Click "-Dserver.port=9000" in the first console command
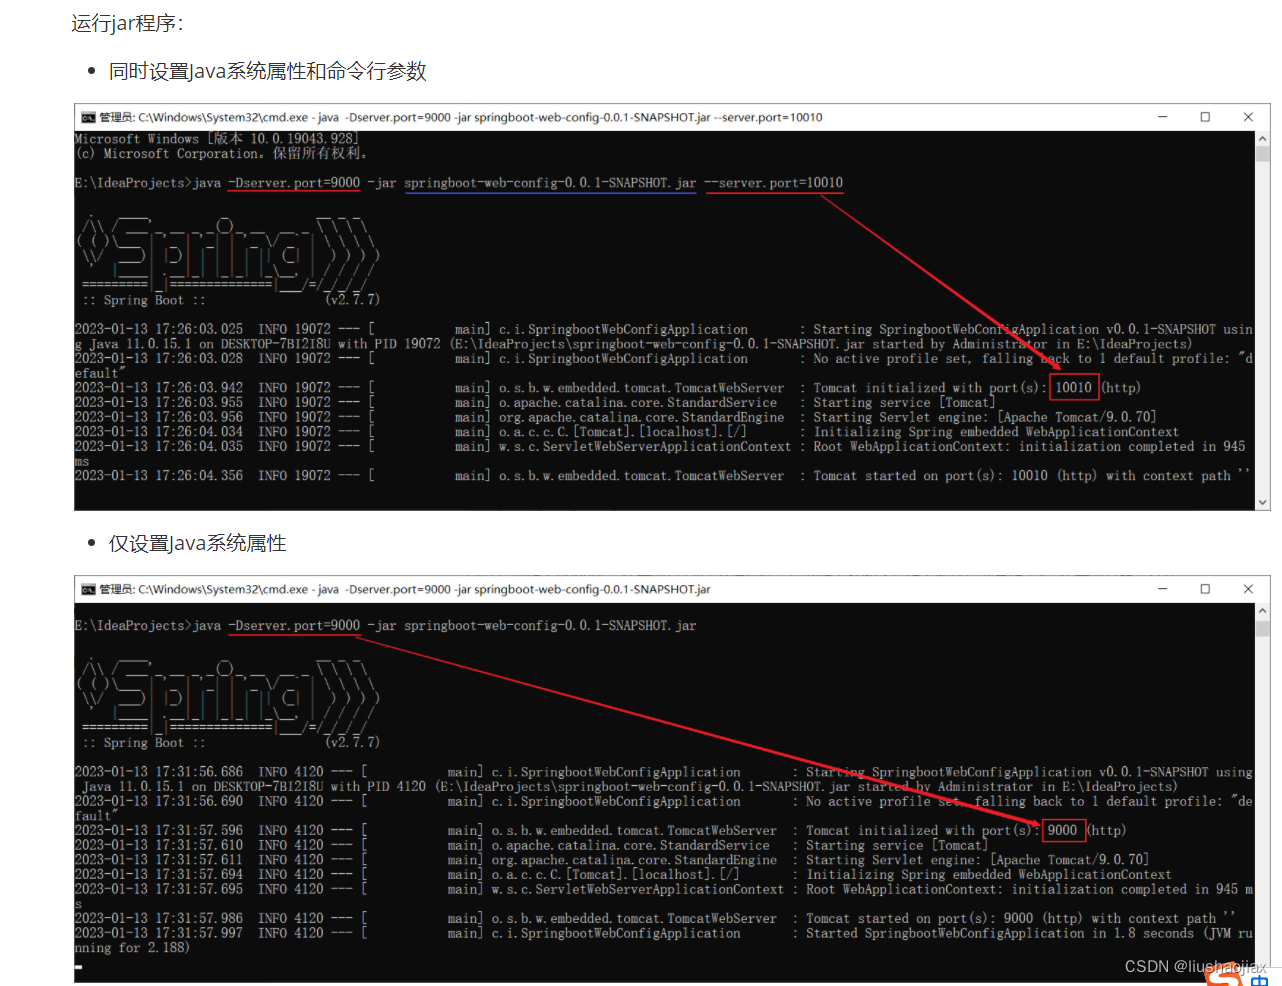The height and width of the screenshot is (986, 1282). tap(294, 183)
